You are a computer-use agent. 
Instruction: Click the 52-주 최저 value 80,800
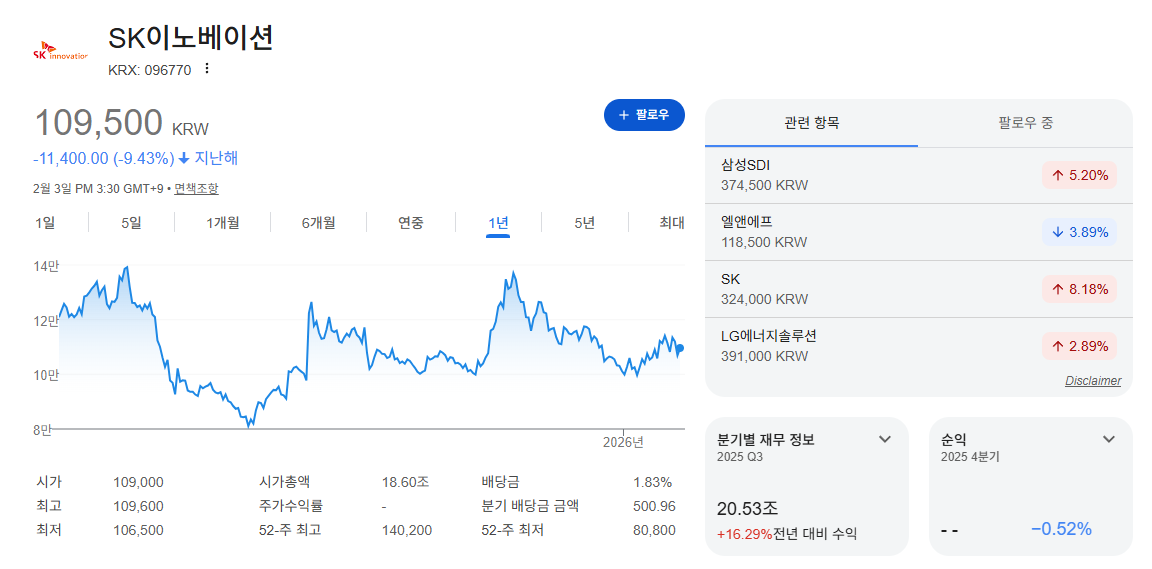click(654, 530)
